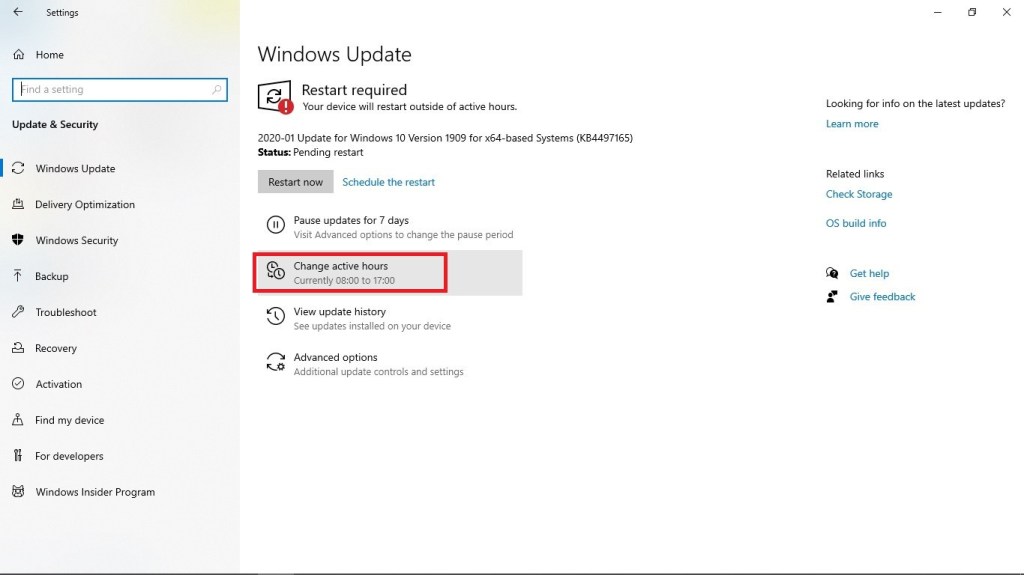Click the Troubleshoot wrench icon

17,313
